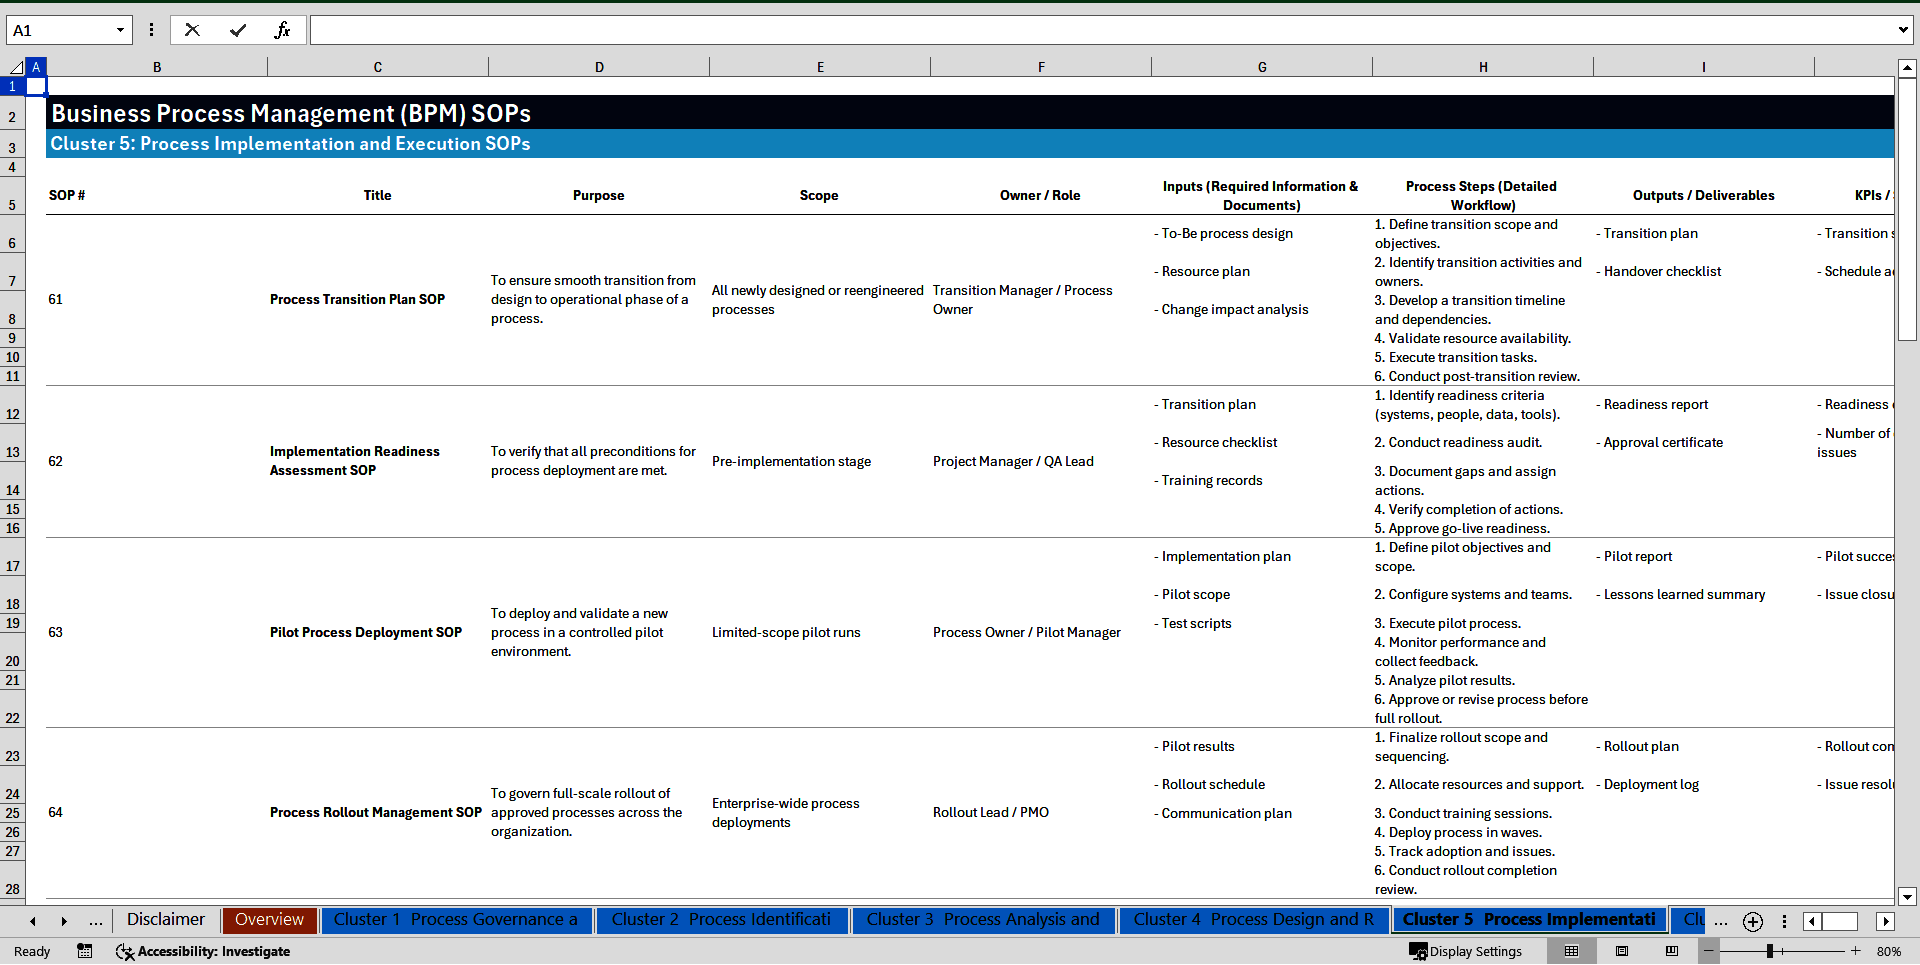Click the Enter checkmark icon

[237, 30]
